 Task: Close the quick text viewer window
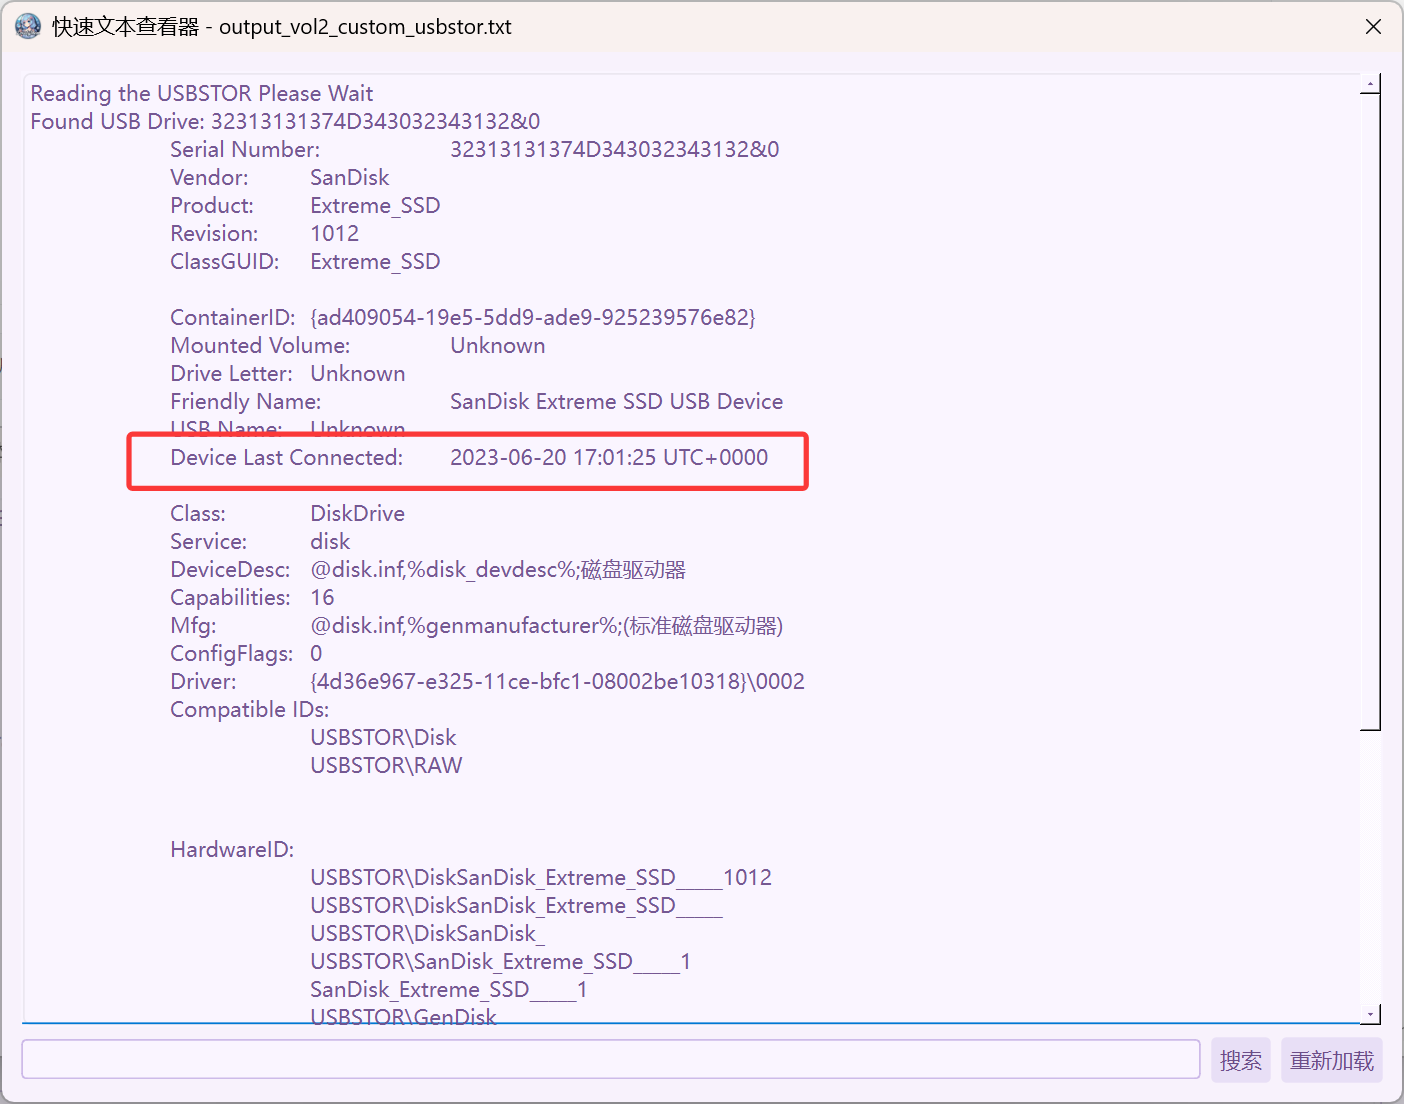click(1373, 27)
